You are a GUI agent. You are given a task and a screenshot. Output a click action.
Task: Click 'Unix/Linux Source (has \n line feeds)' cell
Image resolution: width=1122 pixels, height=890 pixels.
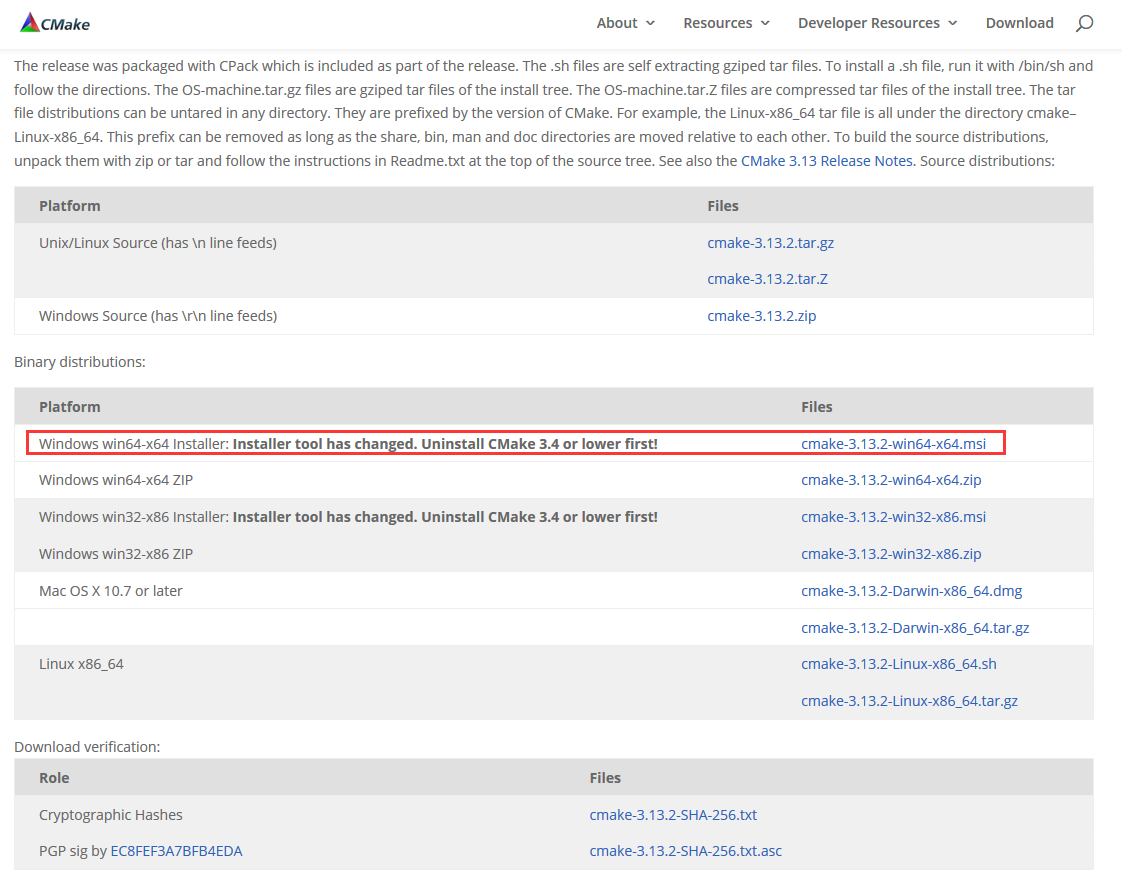[157, 243]
